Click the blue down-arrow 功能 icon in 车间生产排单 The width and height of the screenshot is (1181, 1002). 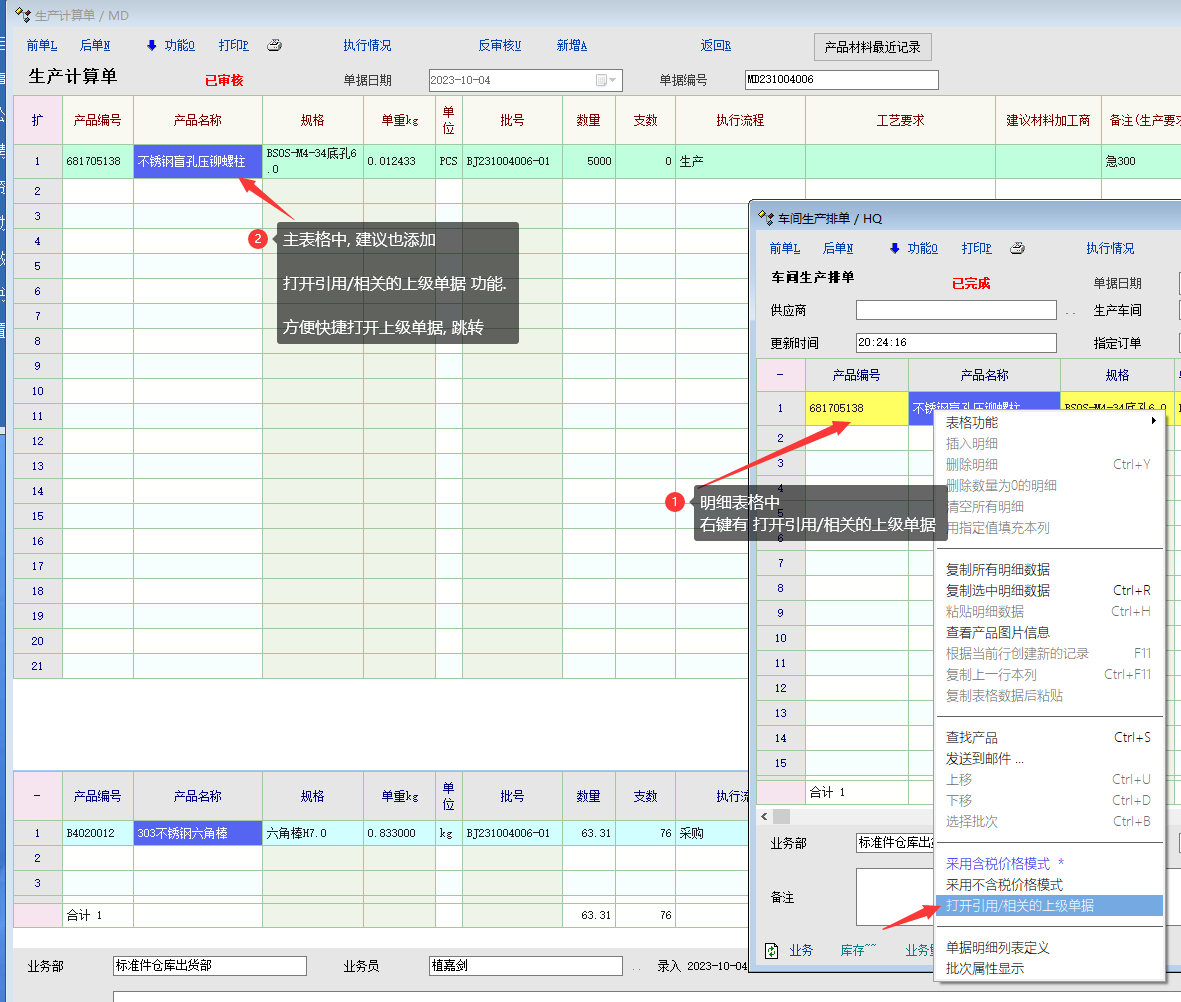895,249
